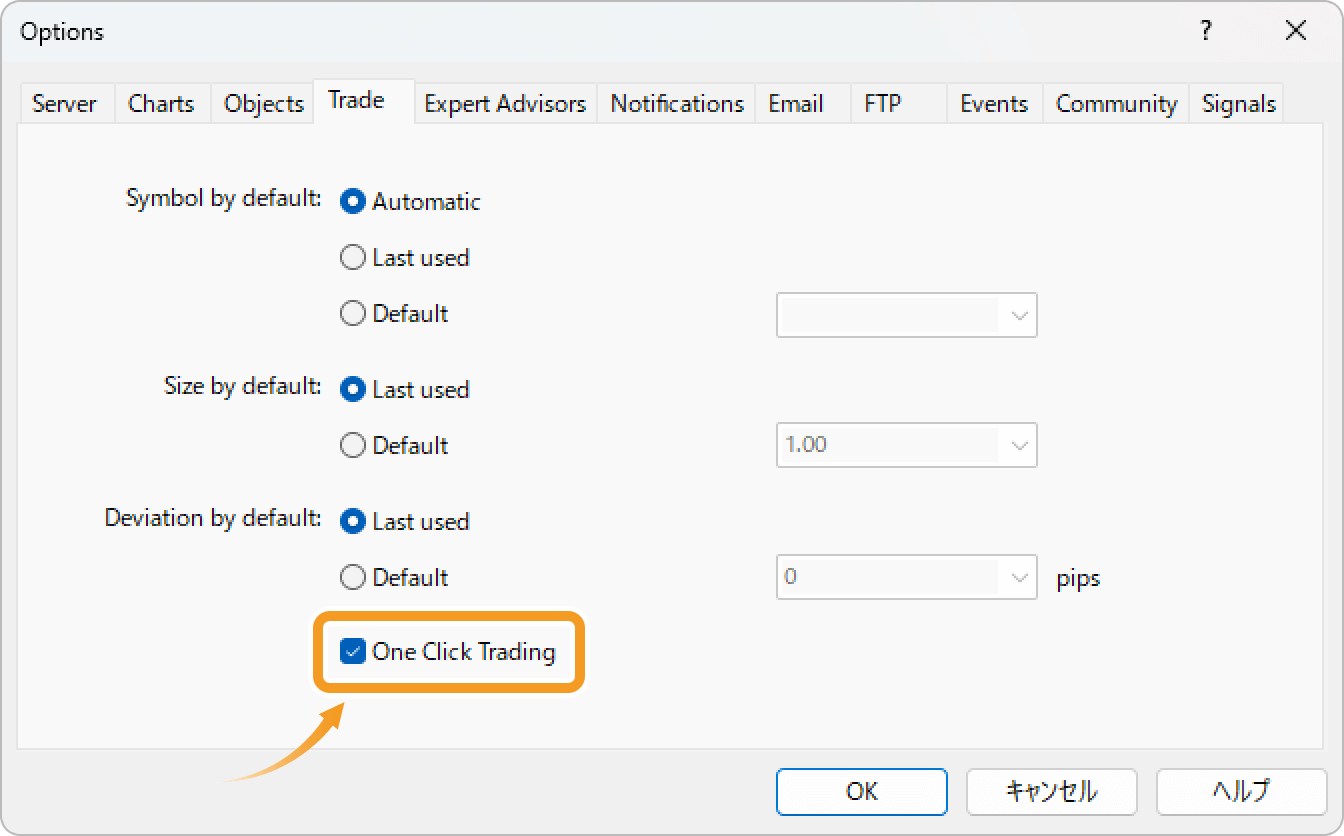
Task: Open the Email tab
Action: click(794, 103)
